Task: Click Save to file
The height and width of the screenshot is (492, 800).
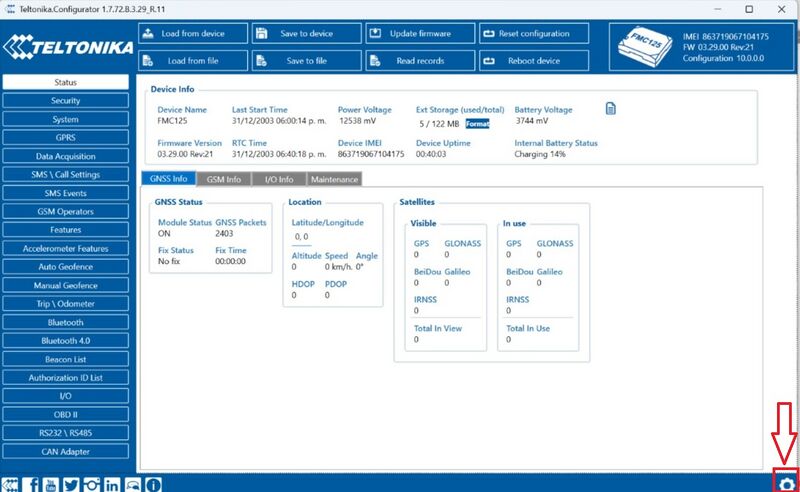Action: 307,61
